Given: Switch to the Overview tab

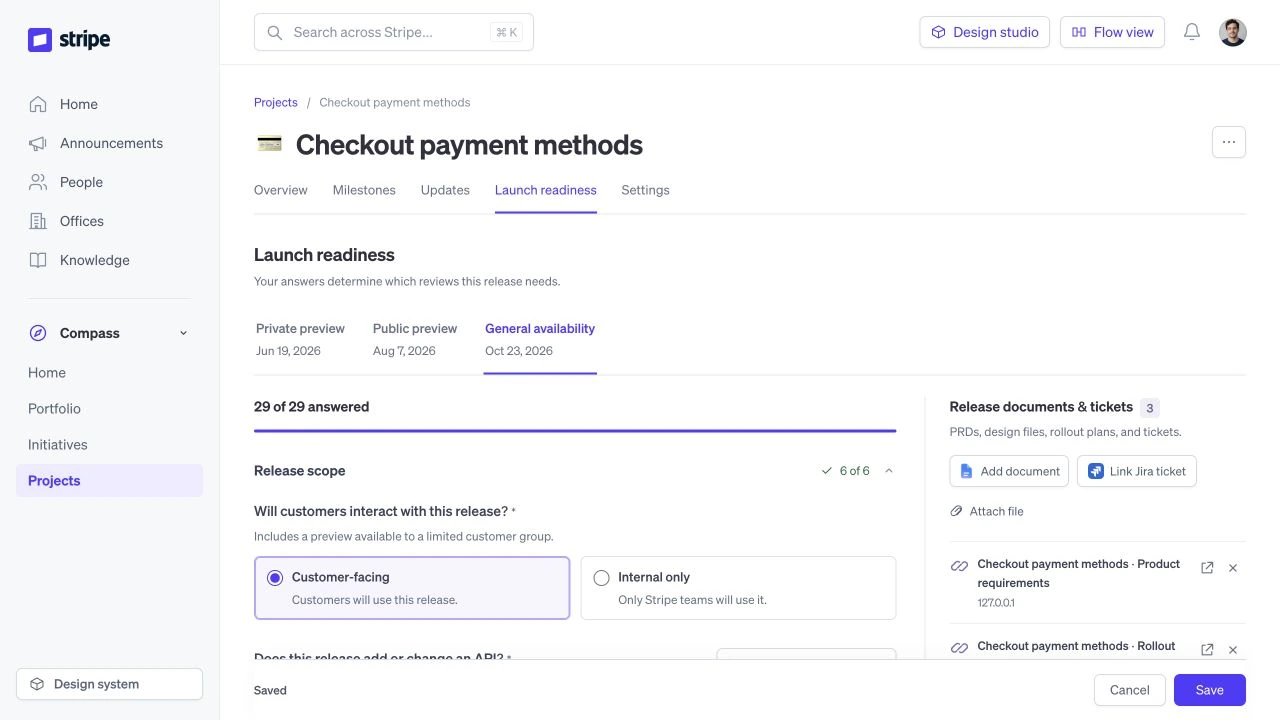Looking at the screenshot, I should tap(281, 190).
